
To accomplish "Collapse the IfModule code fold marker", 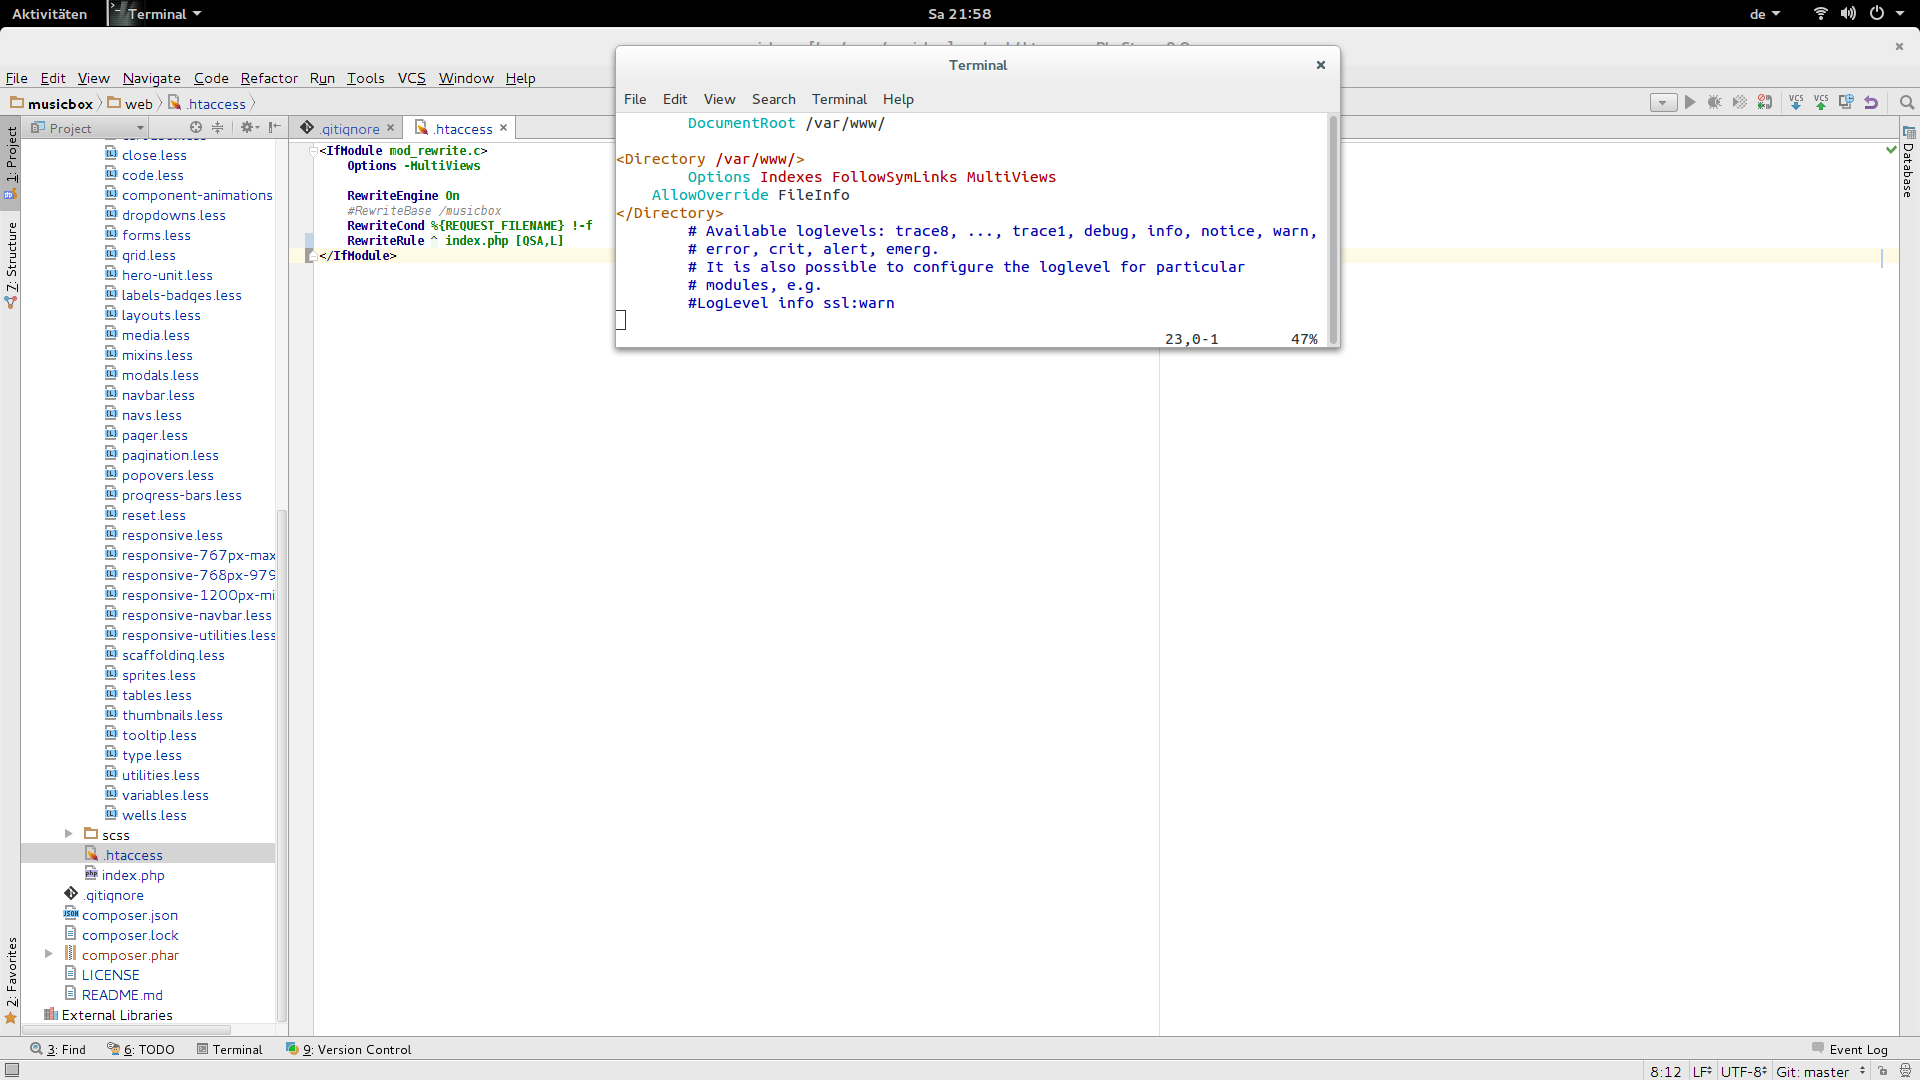I will [312, 151].
